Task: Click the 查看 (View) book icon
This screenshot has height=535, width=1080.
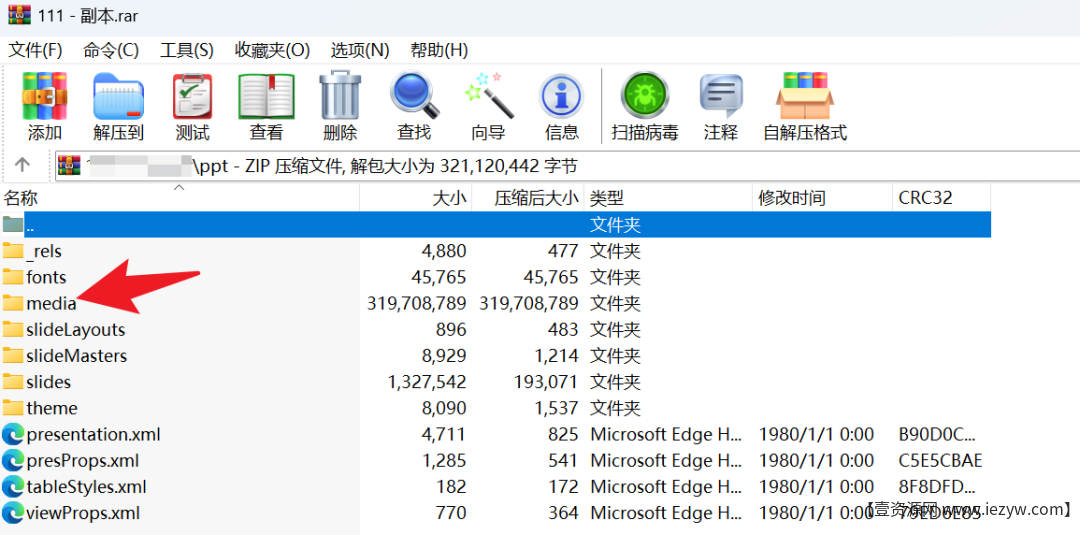Action: (x=267, y=96)
